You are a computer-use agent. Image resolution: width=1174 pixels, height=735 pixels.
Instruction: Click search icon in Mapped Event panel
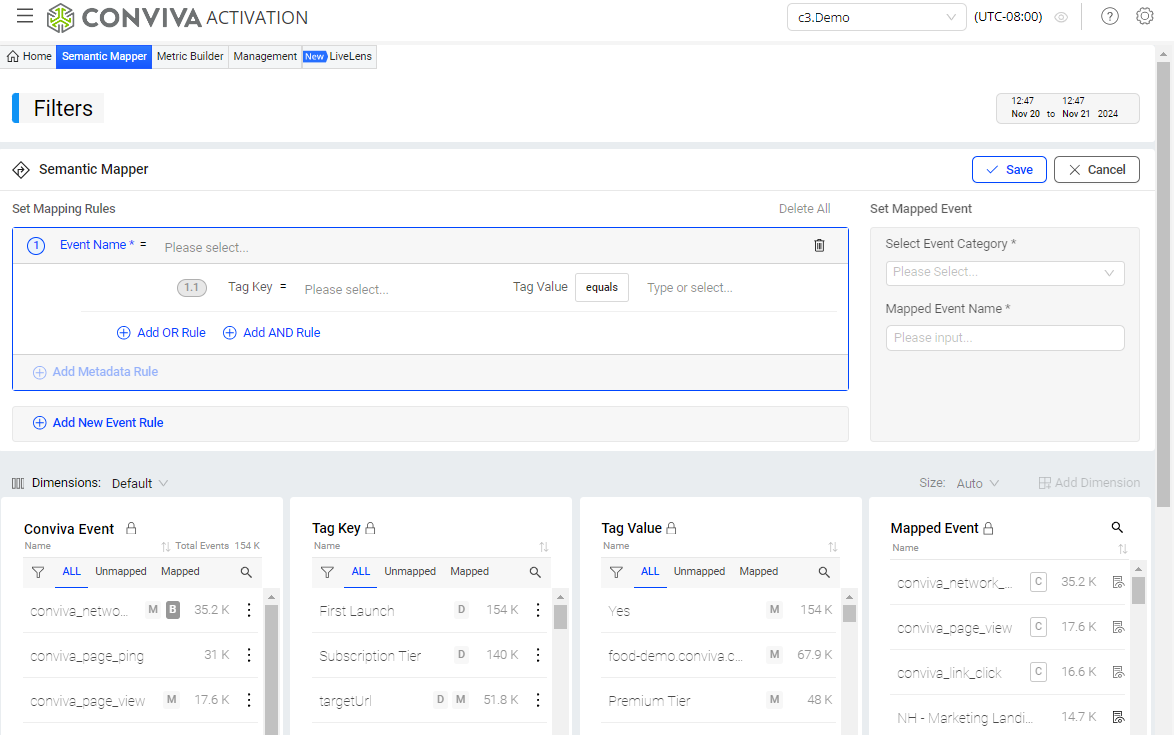coord(1117,527)
